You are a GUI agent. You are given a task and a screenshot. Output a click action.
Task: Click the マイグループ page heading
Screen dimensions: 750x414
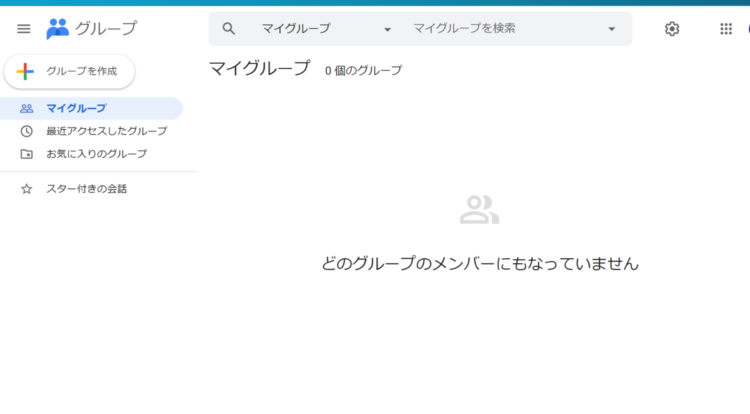[260, 68]
